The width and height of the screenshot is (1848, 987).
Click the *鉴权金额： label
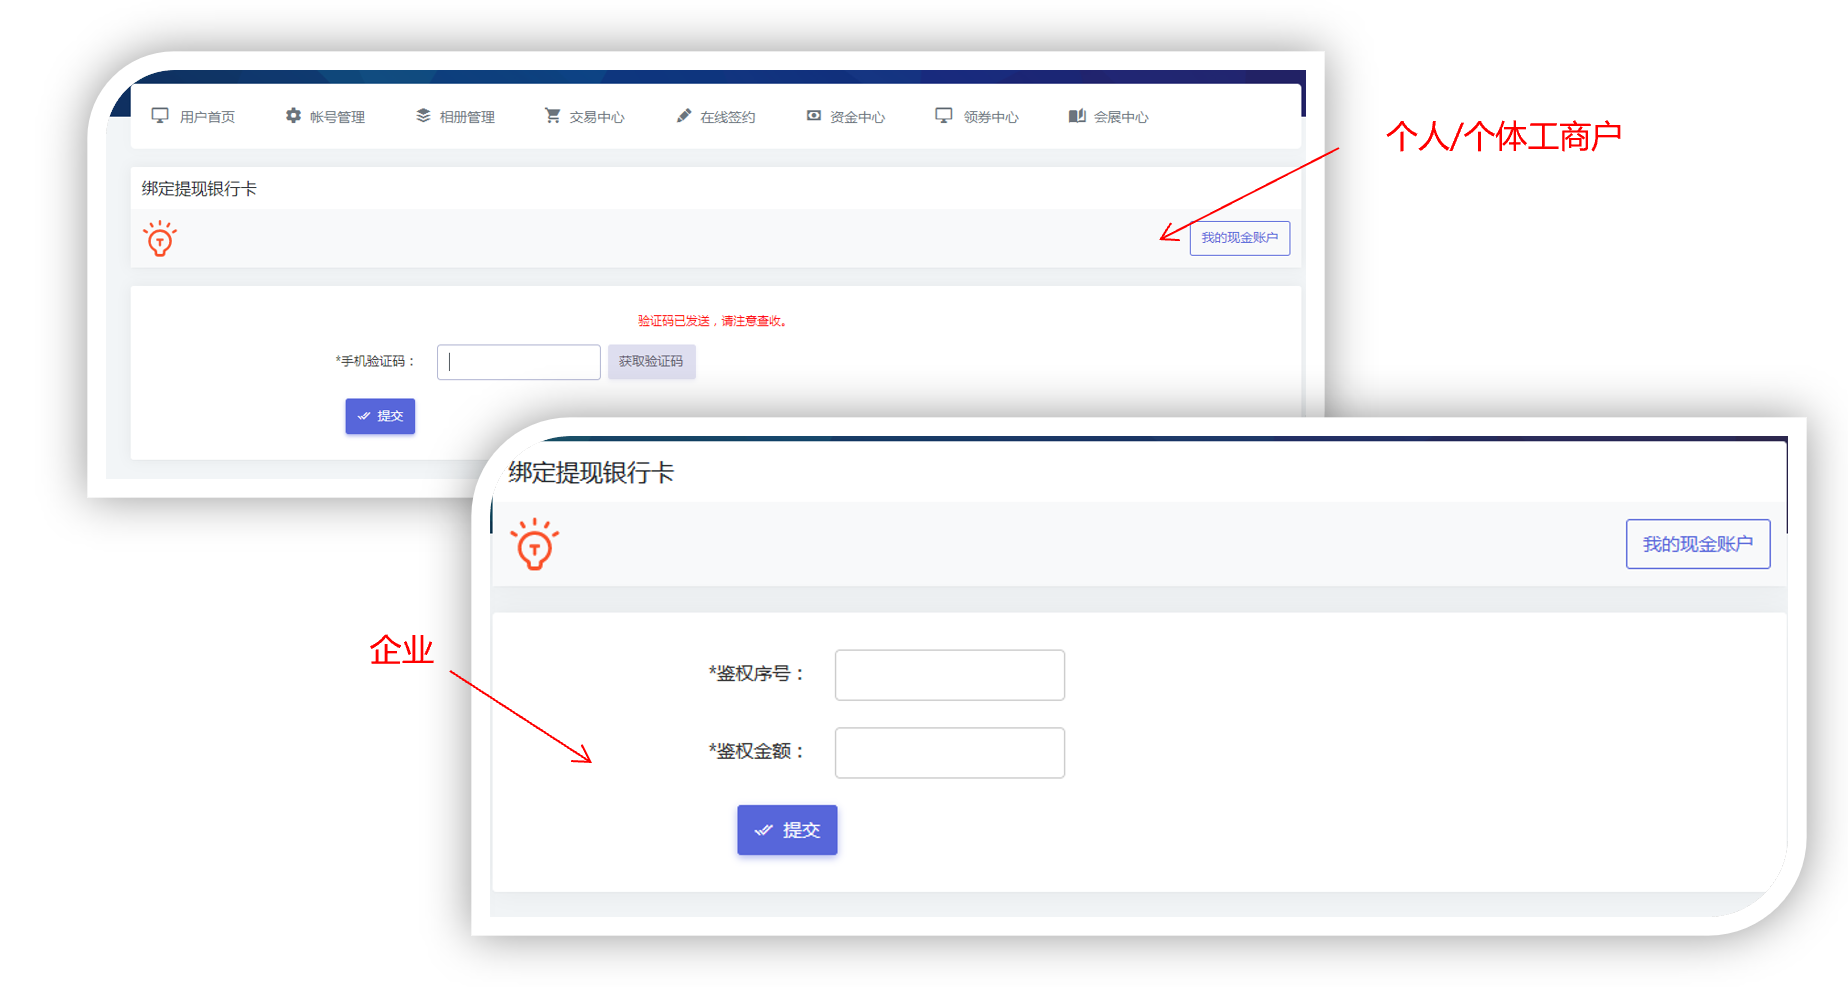(756, 751)
